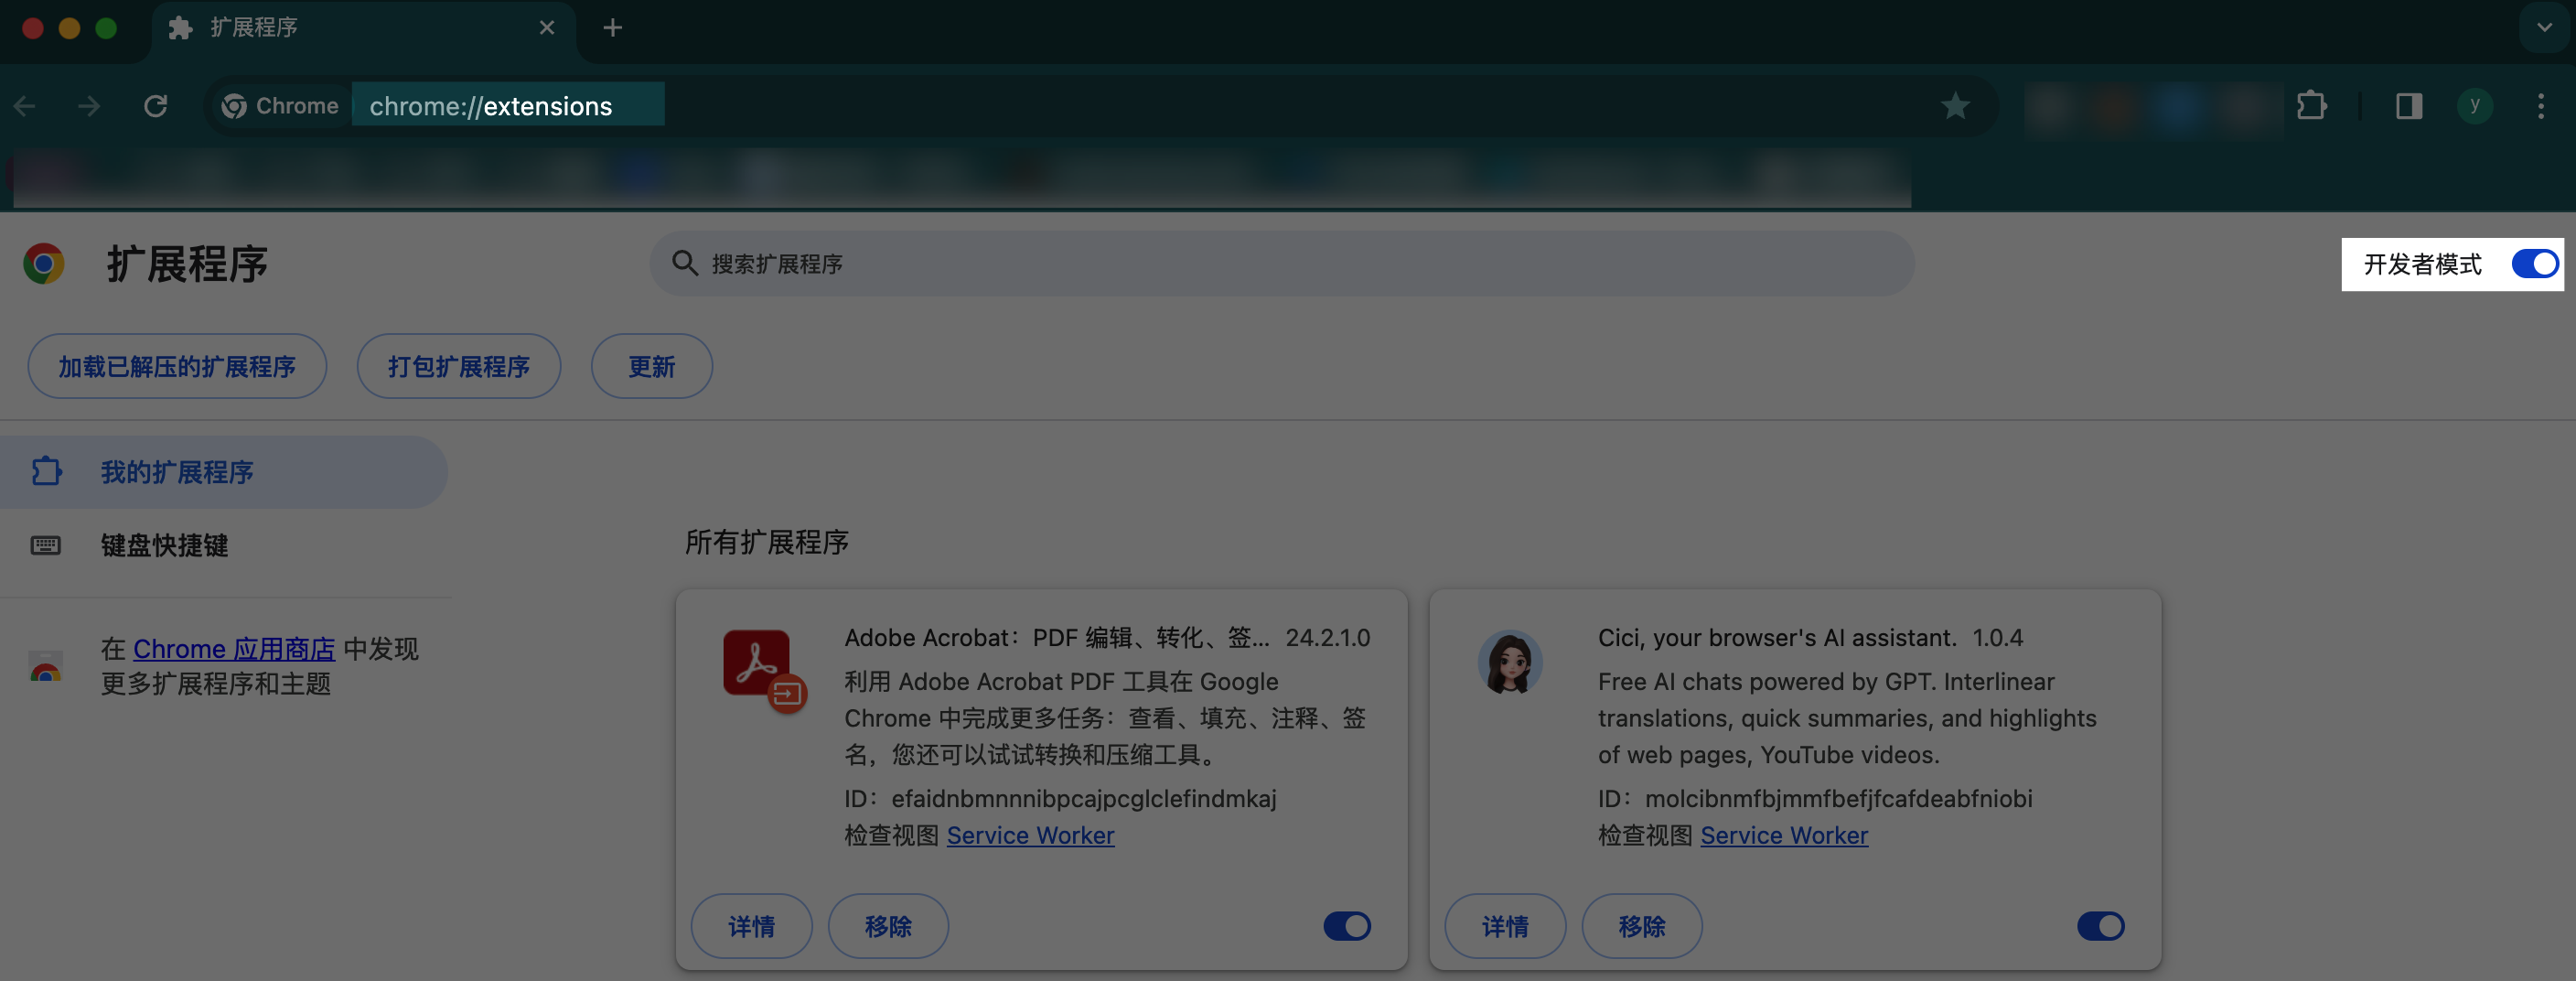Viewport: 2576px width, 981px height.
Task: Open a new tab with plus button
Action: click(x=613, y=28)
